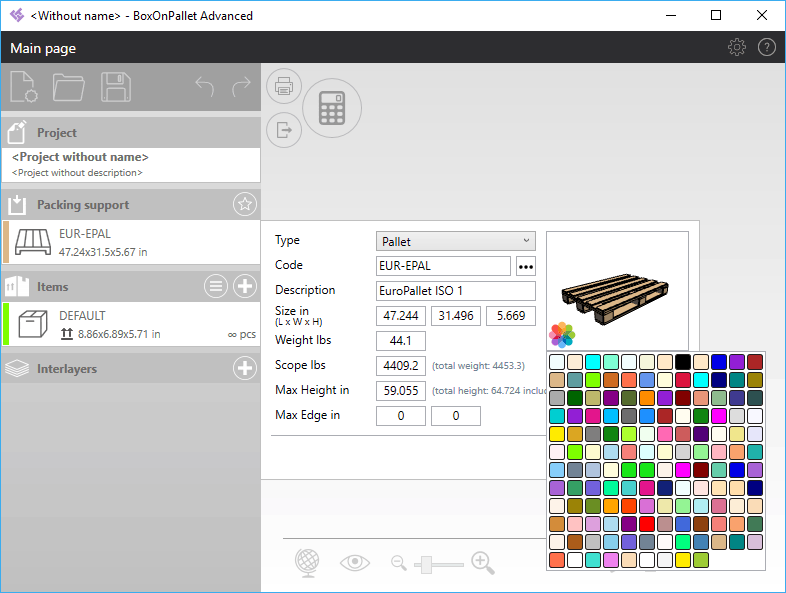This screenshot has height=593, width=786.
Task: Open the Type dropdown showing Pallet
Action: (456, 241)
